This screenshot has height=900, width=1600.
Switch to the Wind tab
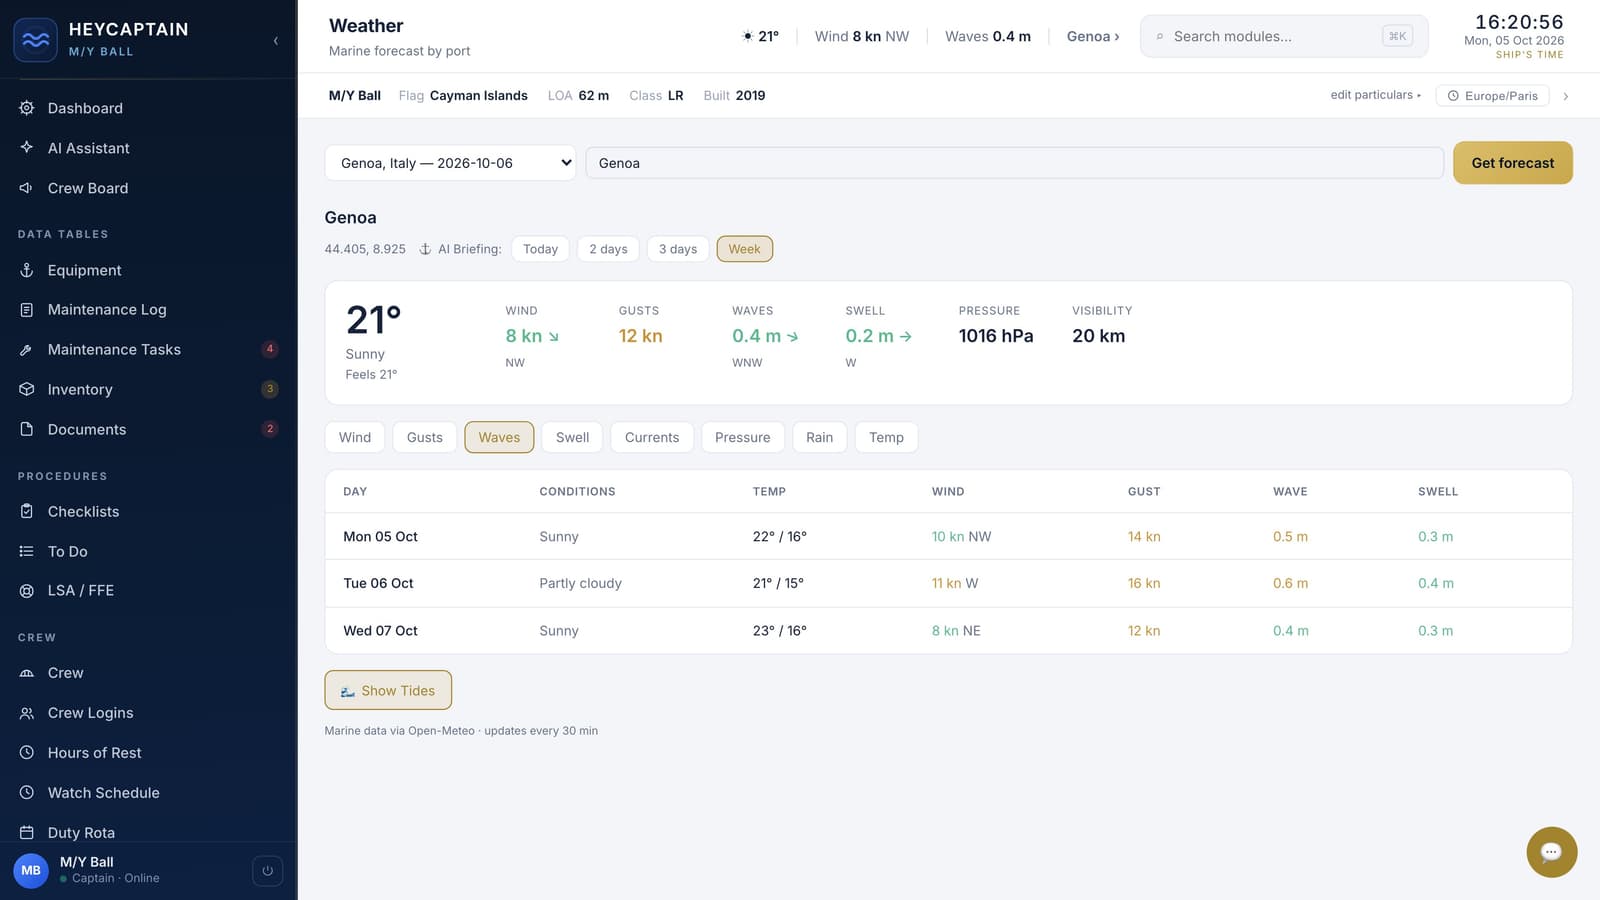click(x=355, y=437)
